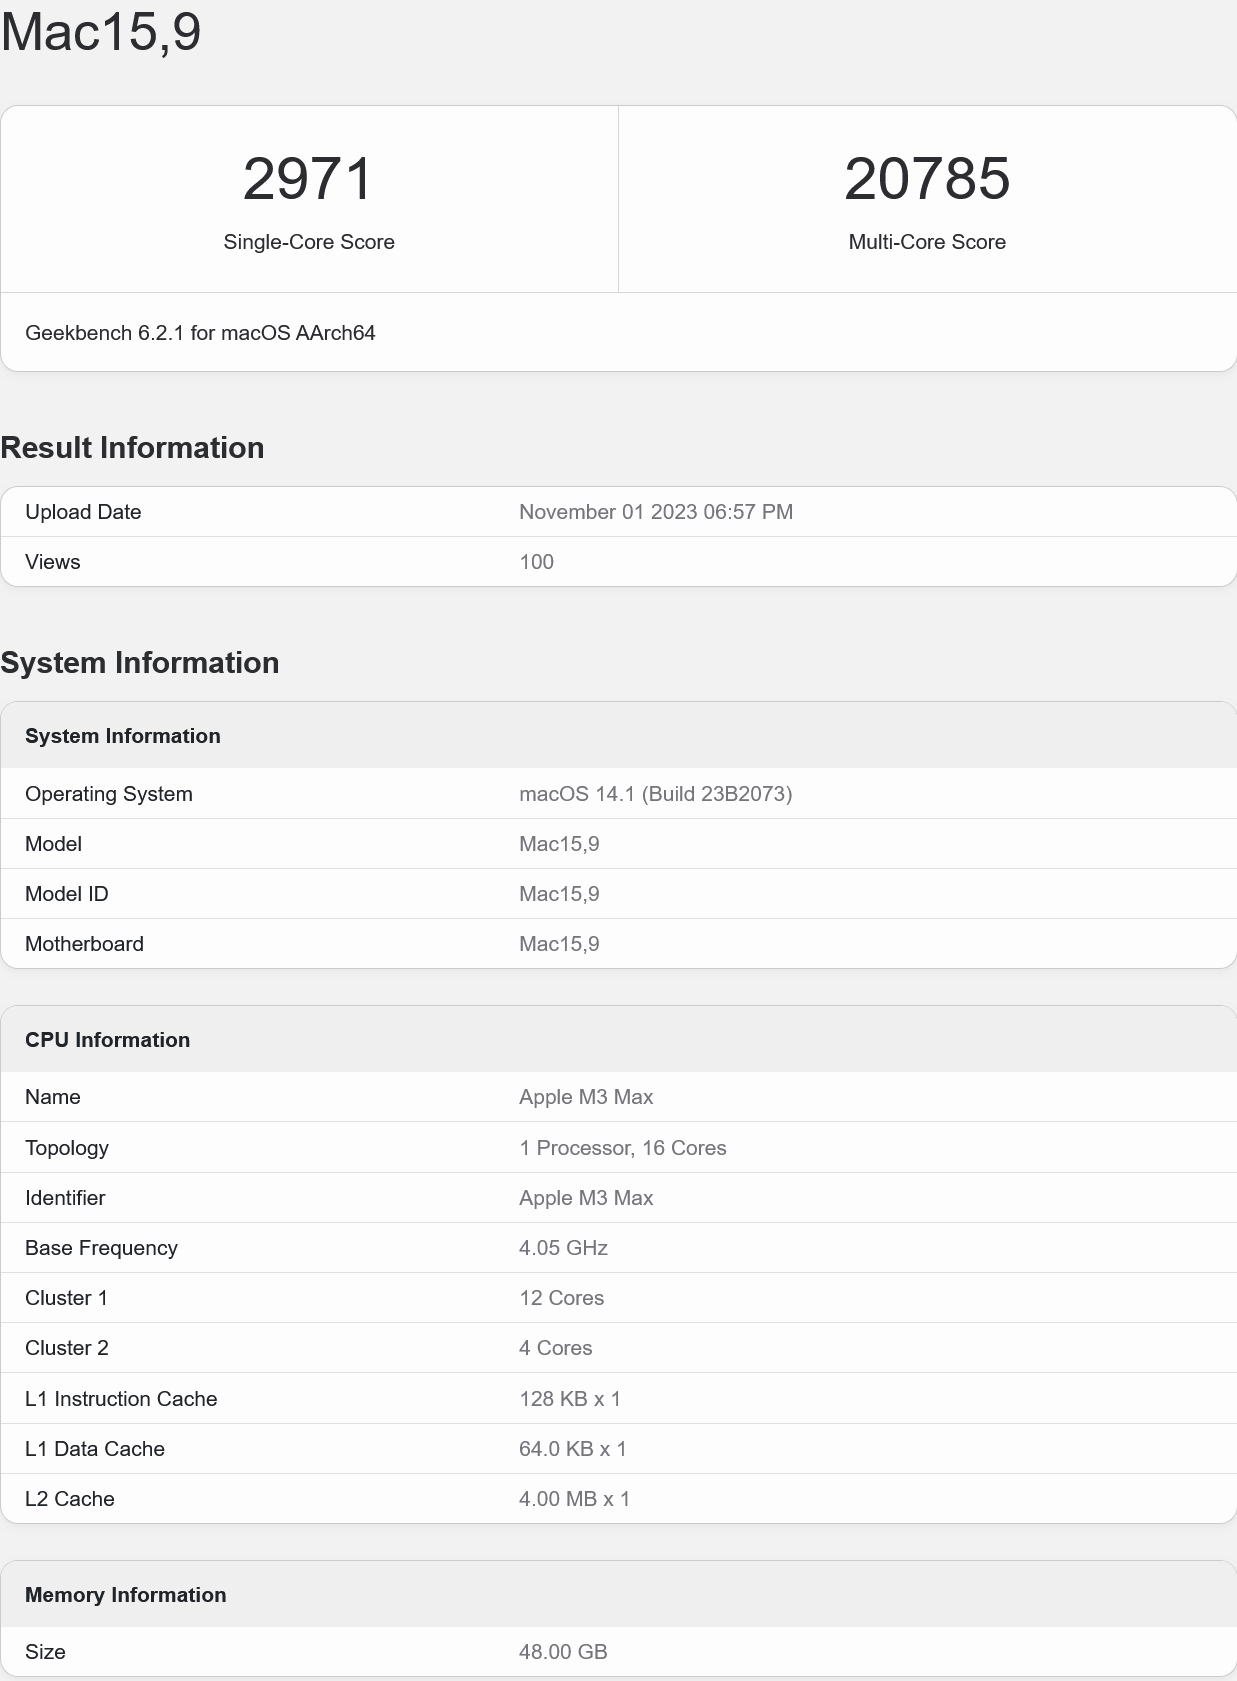Click the System Information table header

(x=123, y=736)
